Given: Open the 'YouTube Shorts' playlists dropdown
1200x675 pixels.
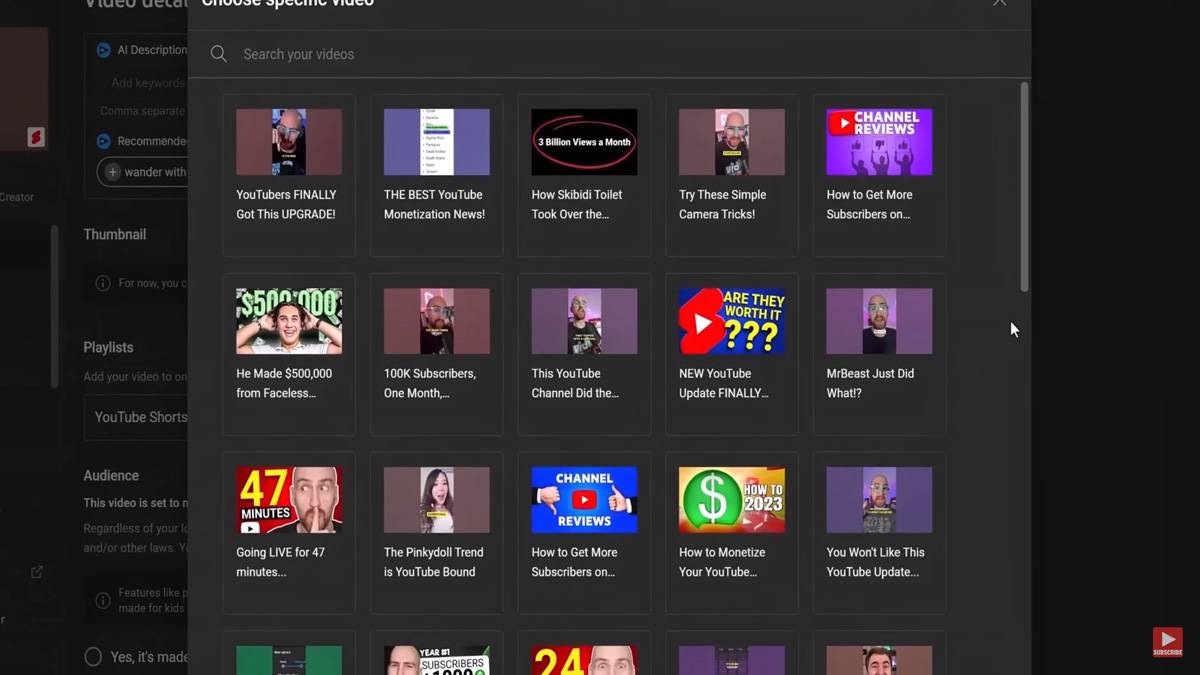Looking at the screenshot, I should [x=136, y=417].
